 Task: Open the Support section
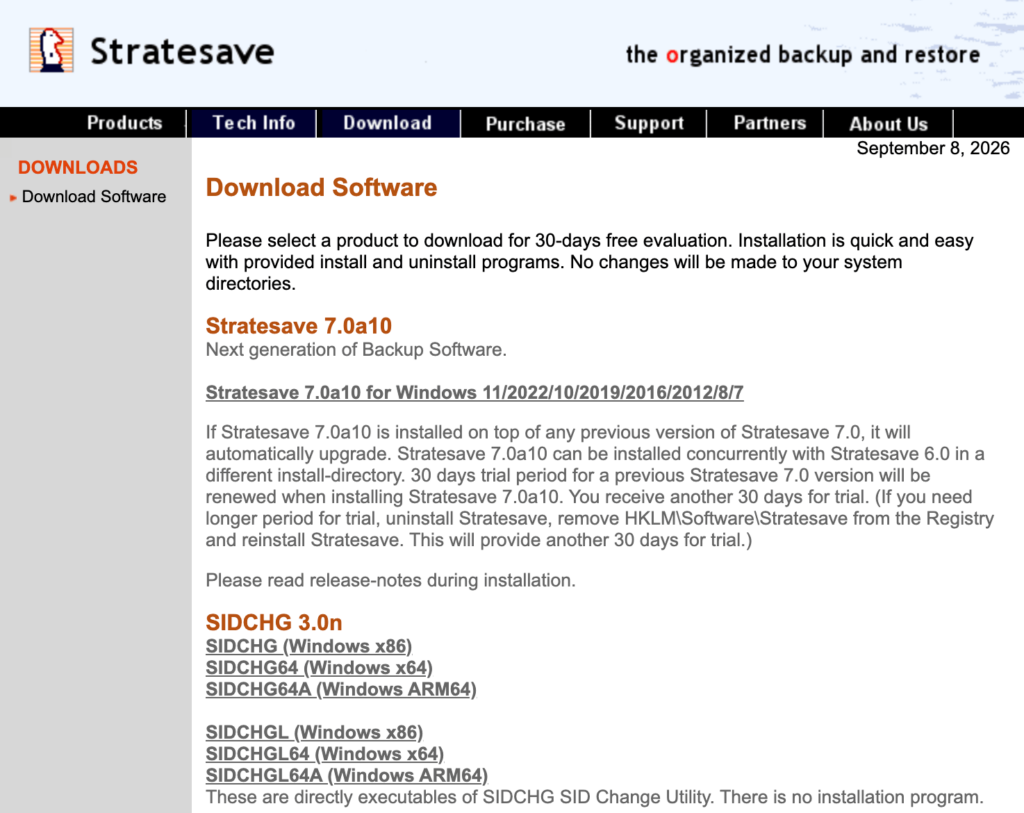(x=648, y=123)
